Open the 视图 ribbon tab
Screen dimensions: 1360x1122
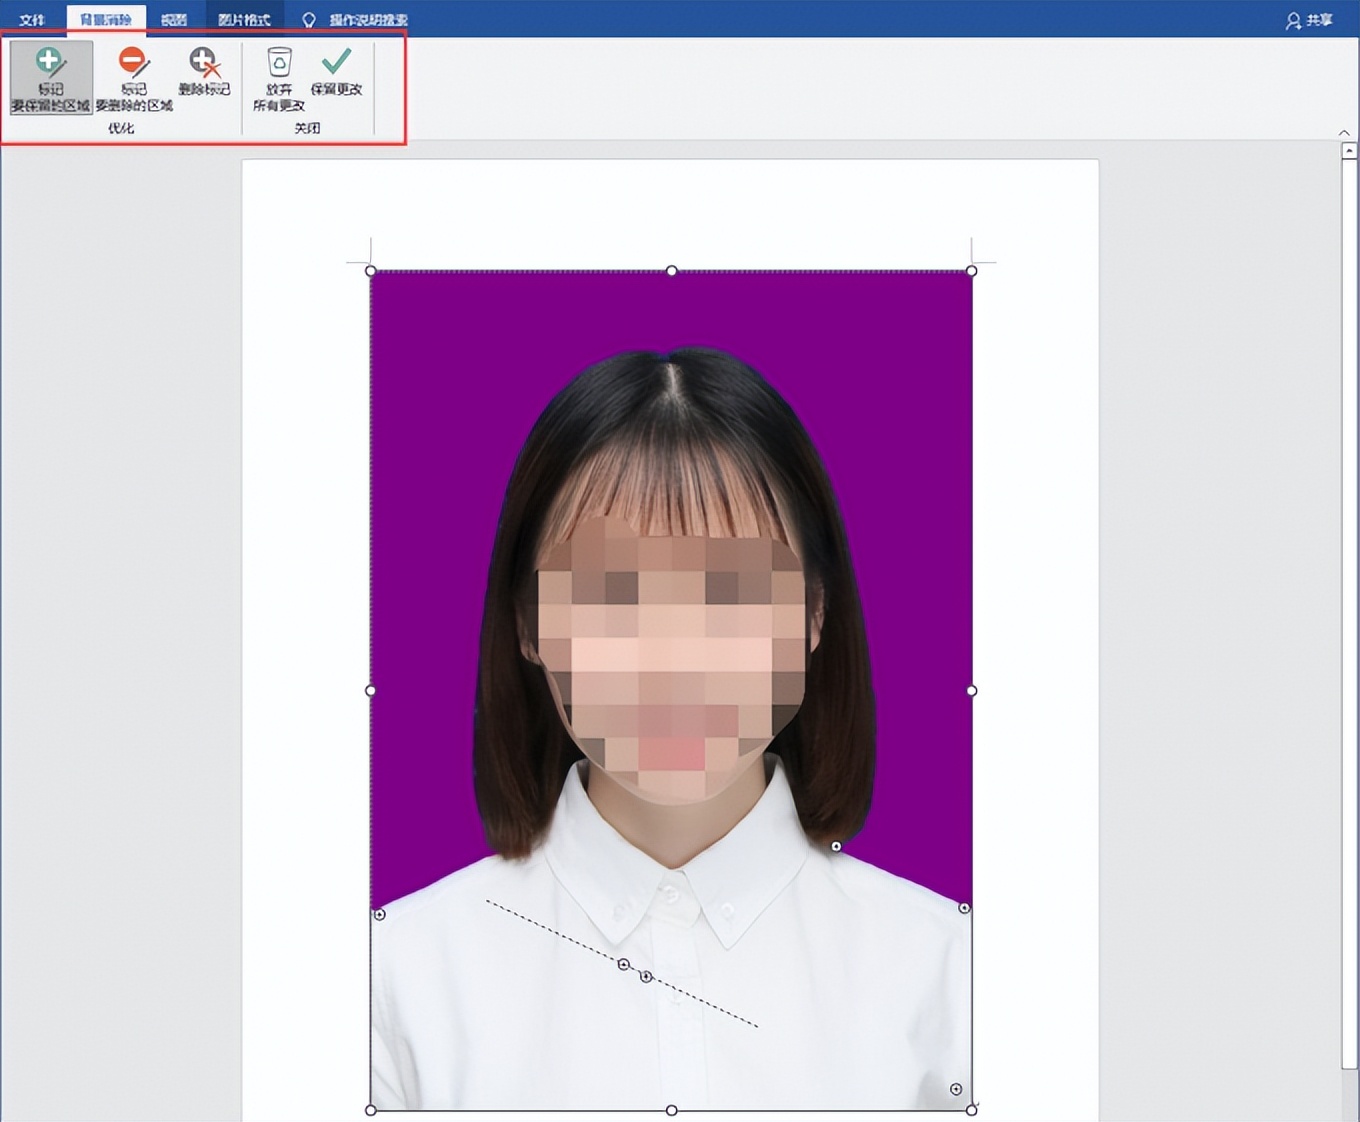click(x=174, y=20)
